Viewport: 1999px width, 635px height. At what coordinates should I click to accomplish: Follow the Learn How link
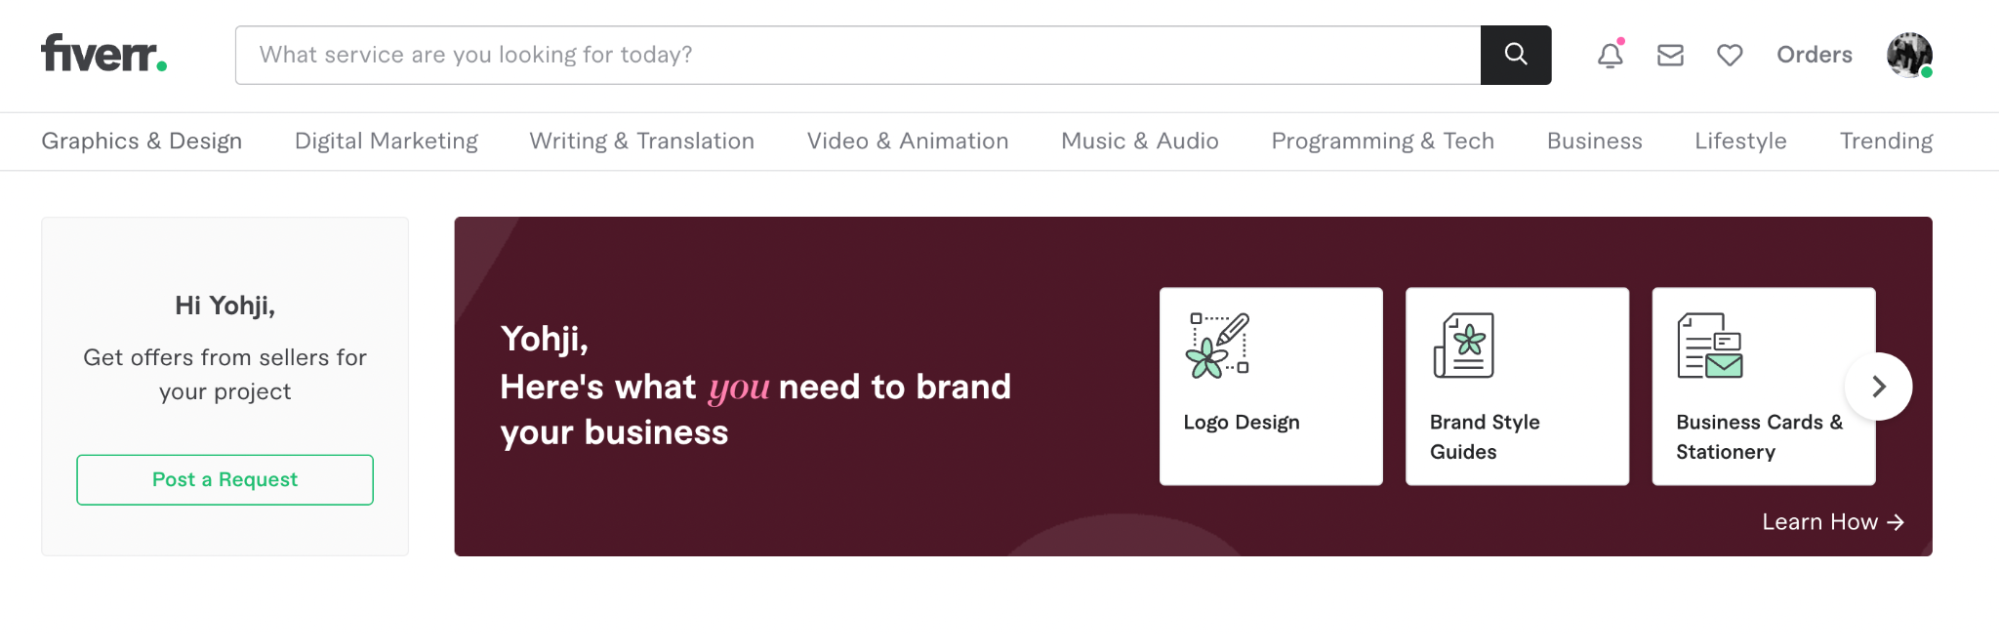click(1832, 522)
